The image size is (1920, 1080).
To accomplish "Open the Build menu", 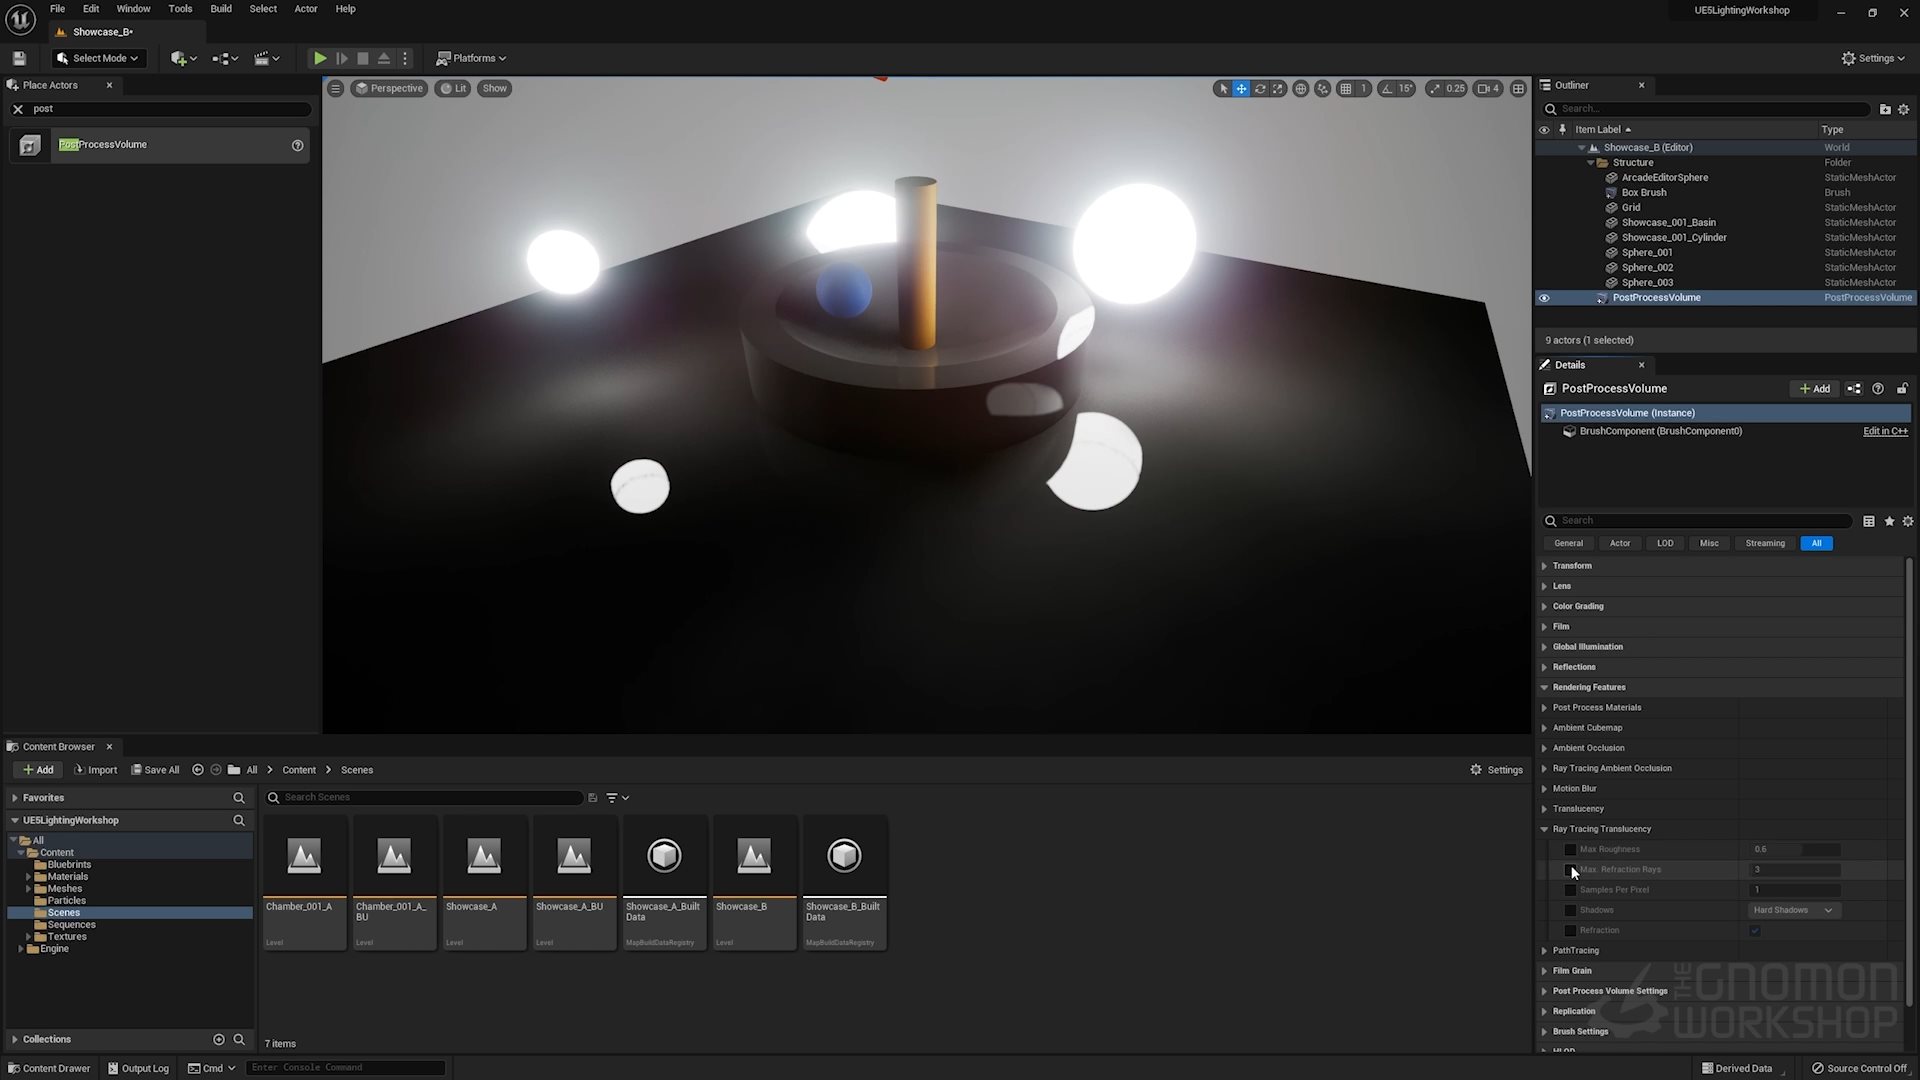I will coord(221,8).
